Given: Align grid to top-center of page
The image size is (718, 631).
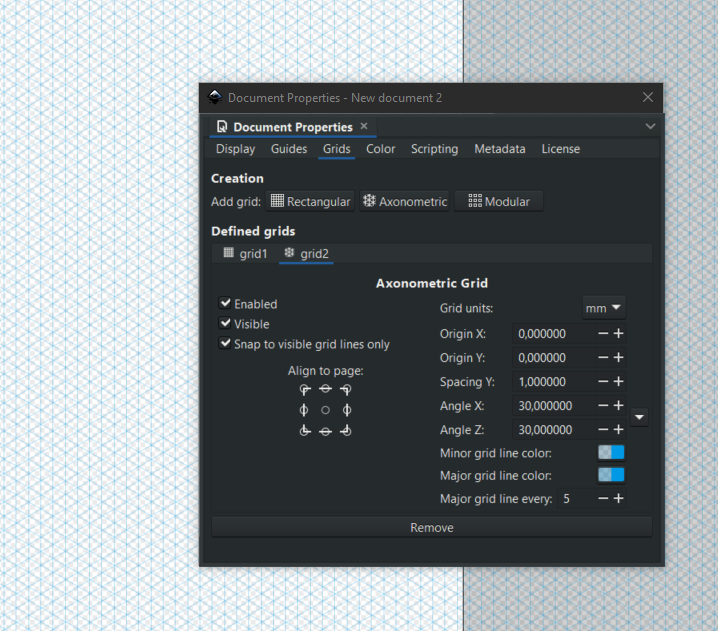Looking at the screenshot, I should click(x=326, y=389).
